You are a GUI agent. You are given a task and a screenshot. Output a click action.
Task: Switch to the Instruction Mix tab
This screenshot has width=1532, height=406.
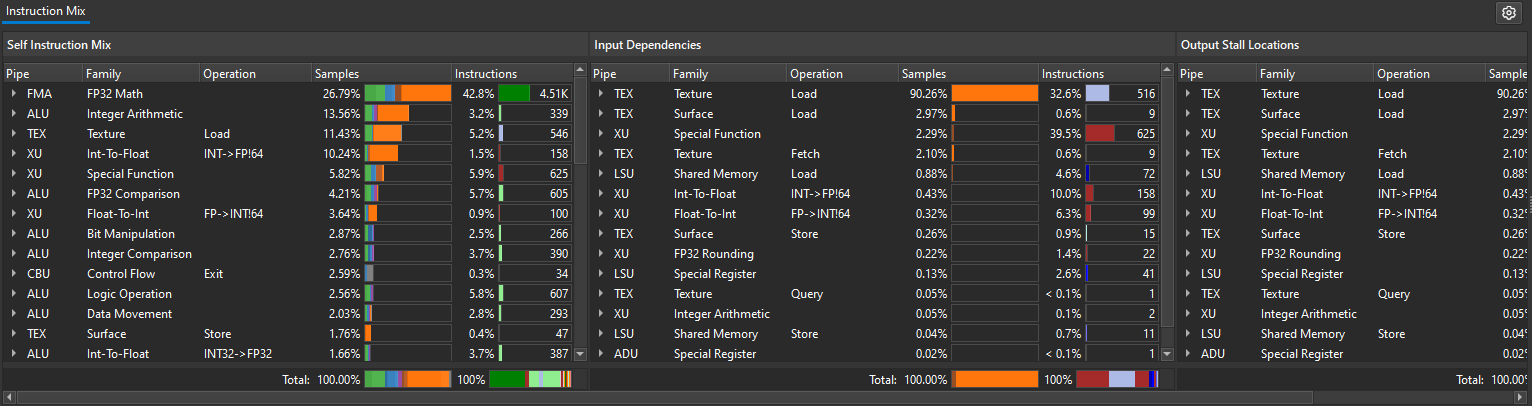46,12
